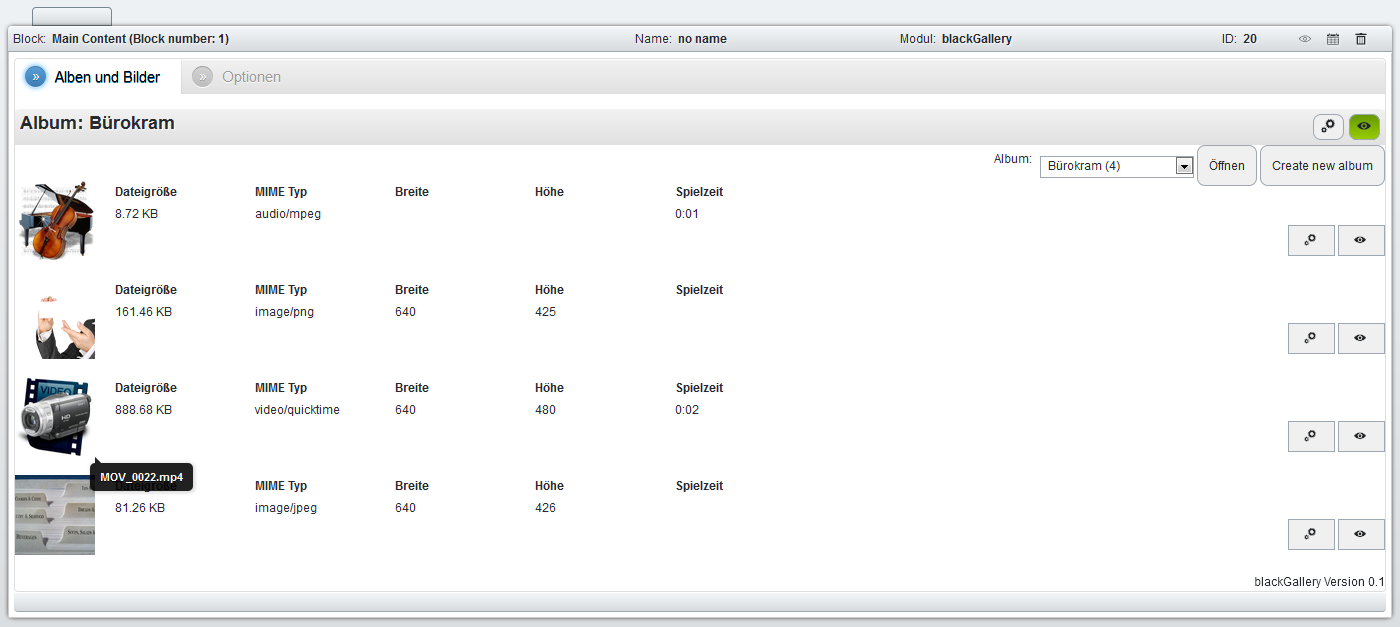Click Create new album button

click(1322, 166)
